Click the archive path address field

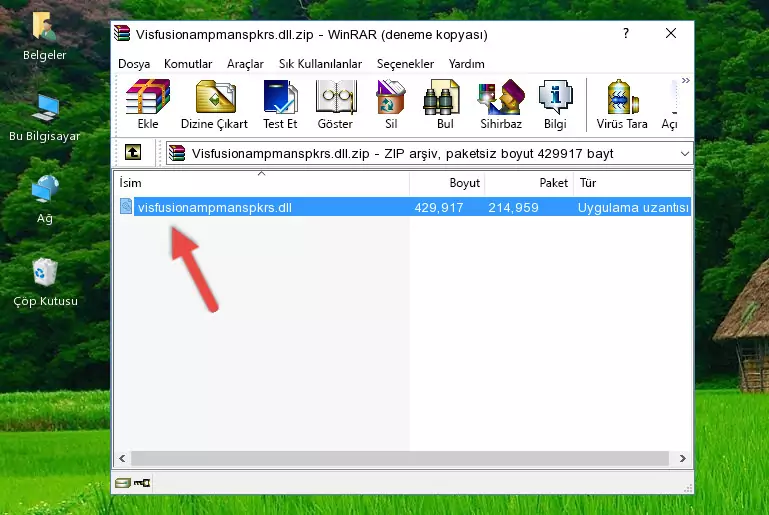click(429, 154)
